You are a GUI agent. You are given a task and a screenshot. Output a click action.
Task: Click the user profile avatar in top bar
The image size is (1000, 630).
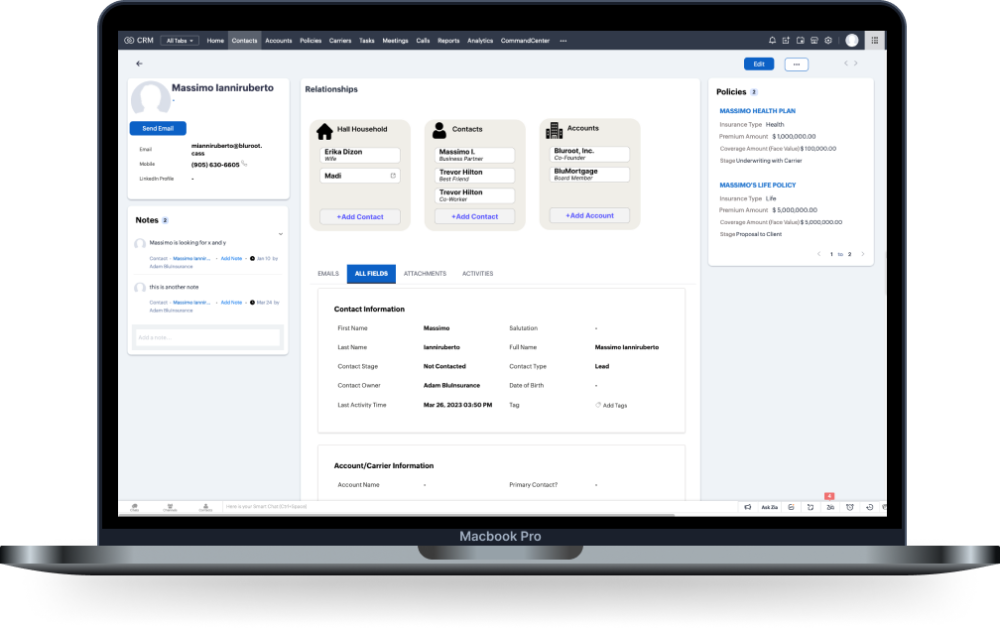(x=852, y=41)
